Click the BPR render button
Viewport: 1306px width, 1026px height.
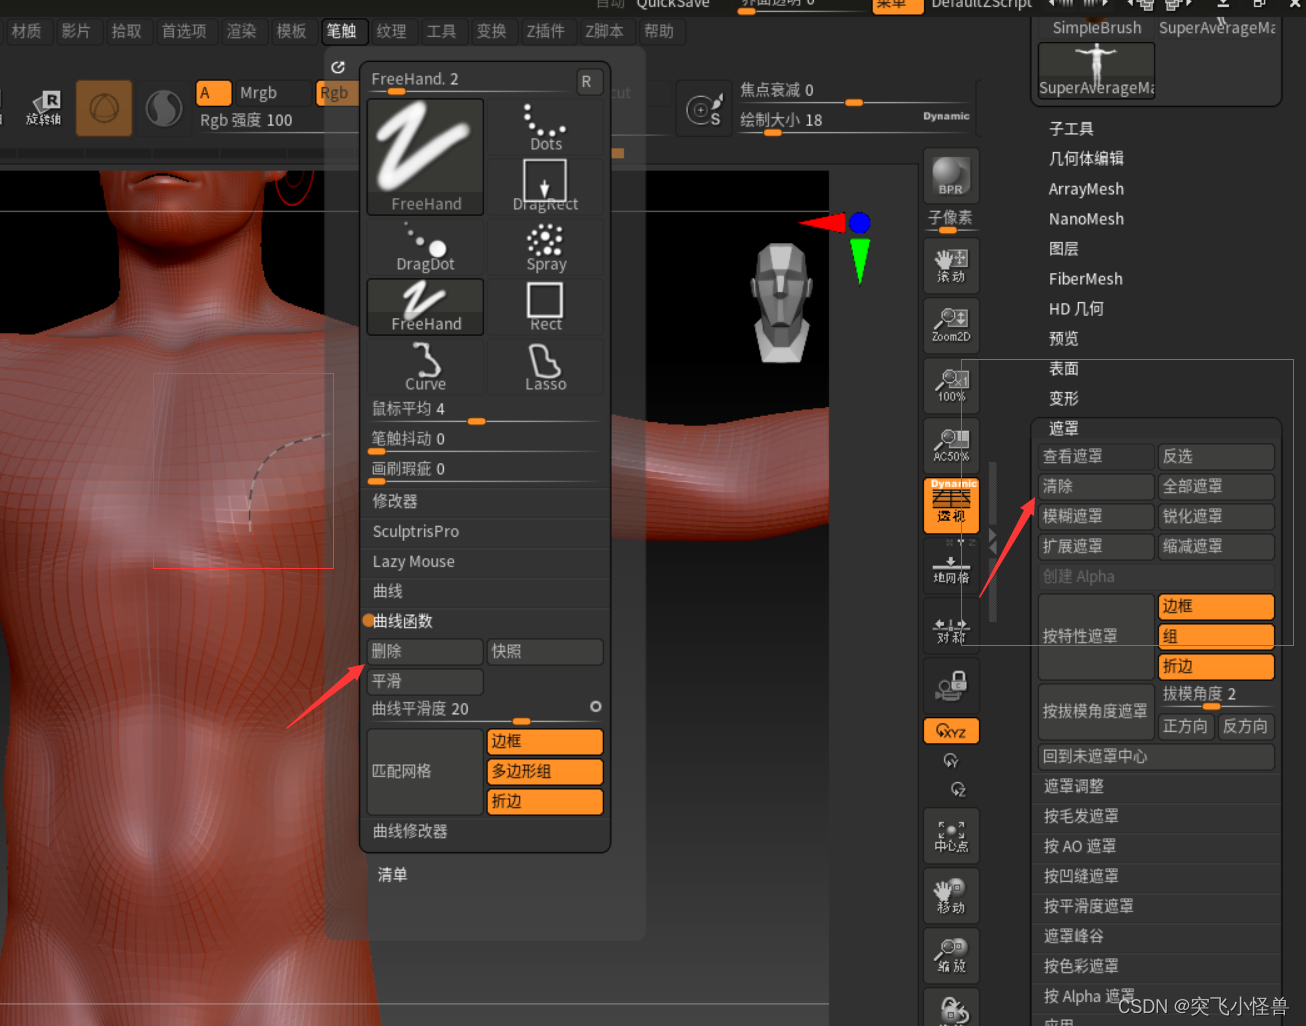950,176
